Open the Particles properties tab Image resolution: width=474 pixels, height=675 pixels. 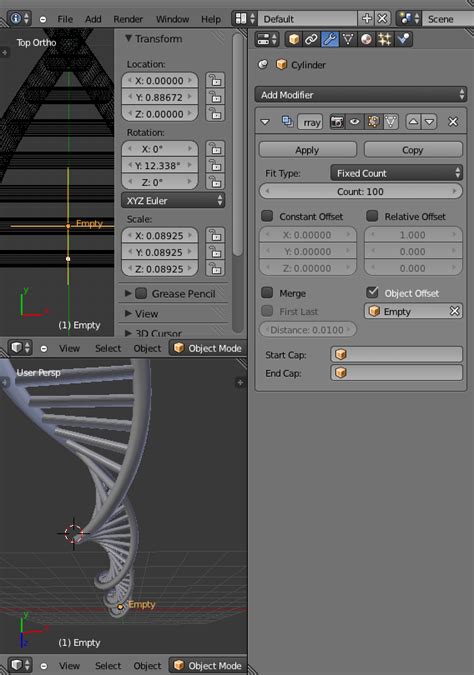click(x=384, y=39)
